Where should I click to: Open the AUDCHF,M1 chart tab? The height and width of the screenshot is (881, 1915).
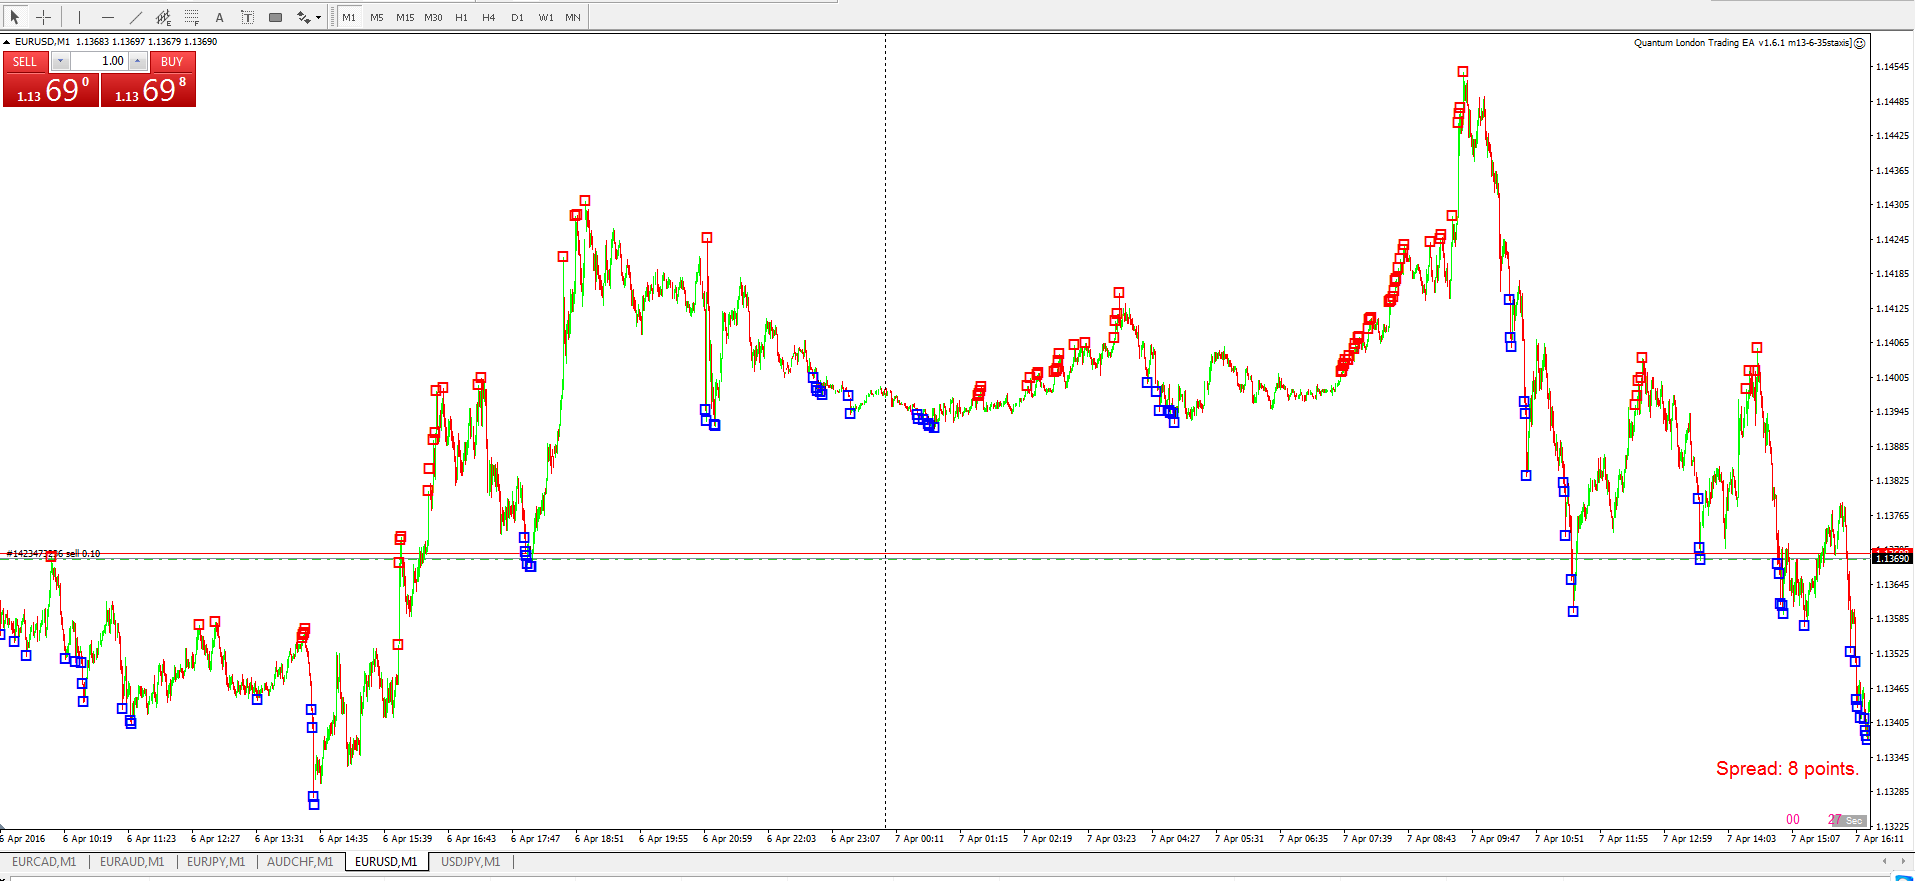[300, 862]
